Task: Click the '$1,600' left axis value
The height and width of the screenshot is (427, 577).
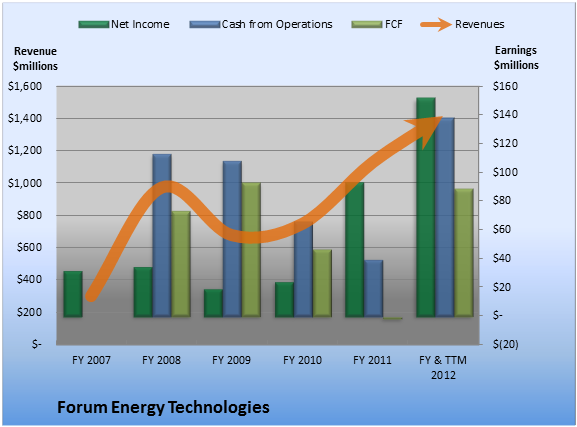Action: 25,86
